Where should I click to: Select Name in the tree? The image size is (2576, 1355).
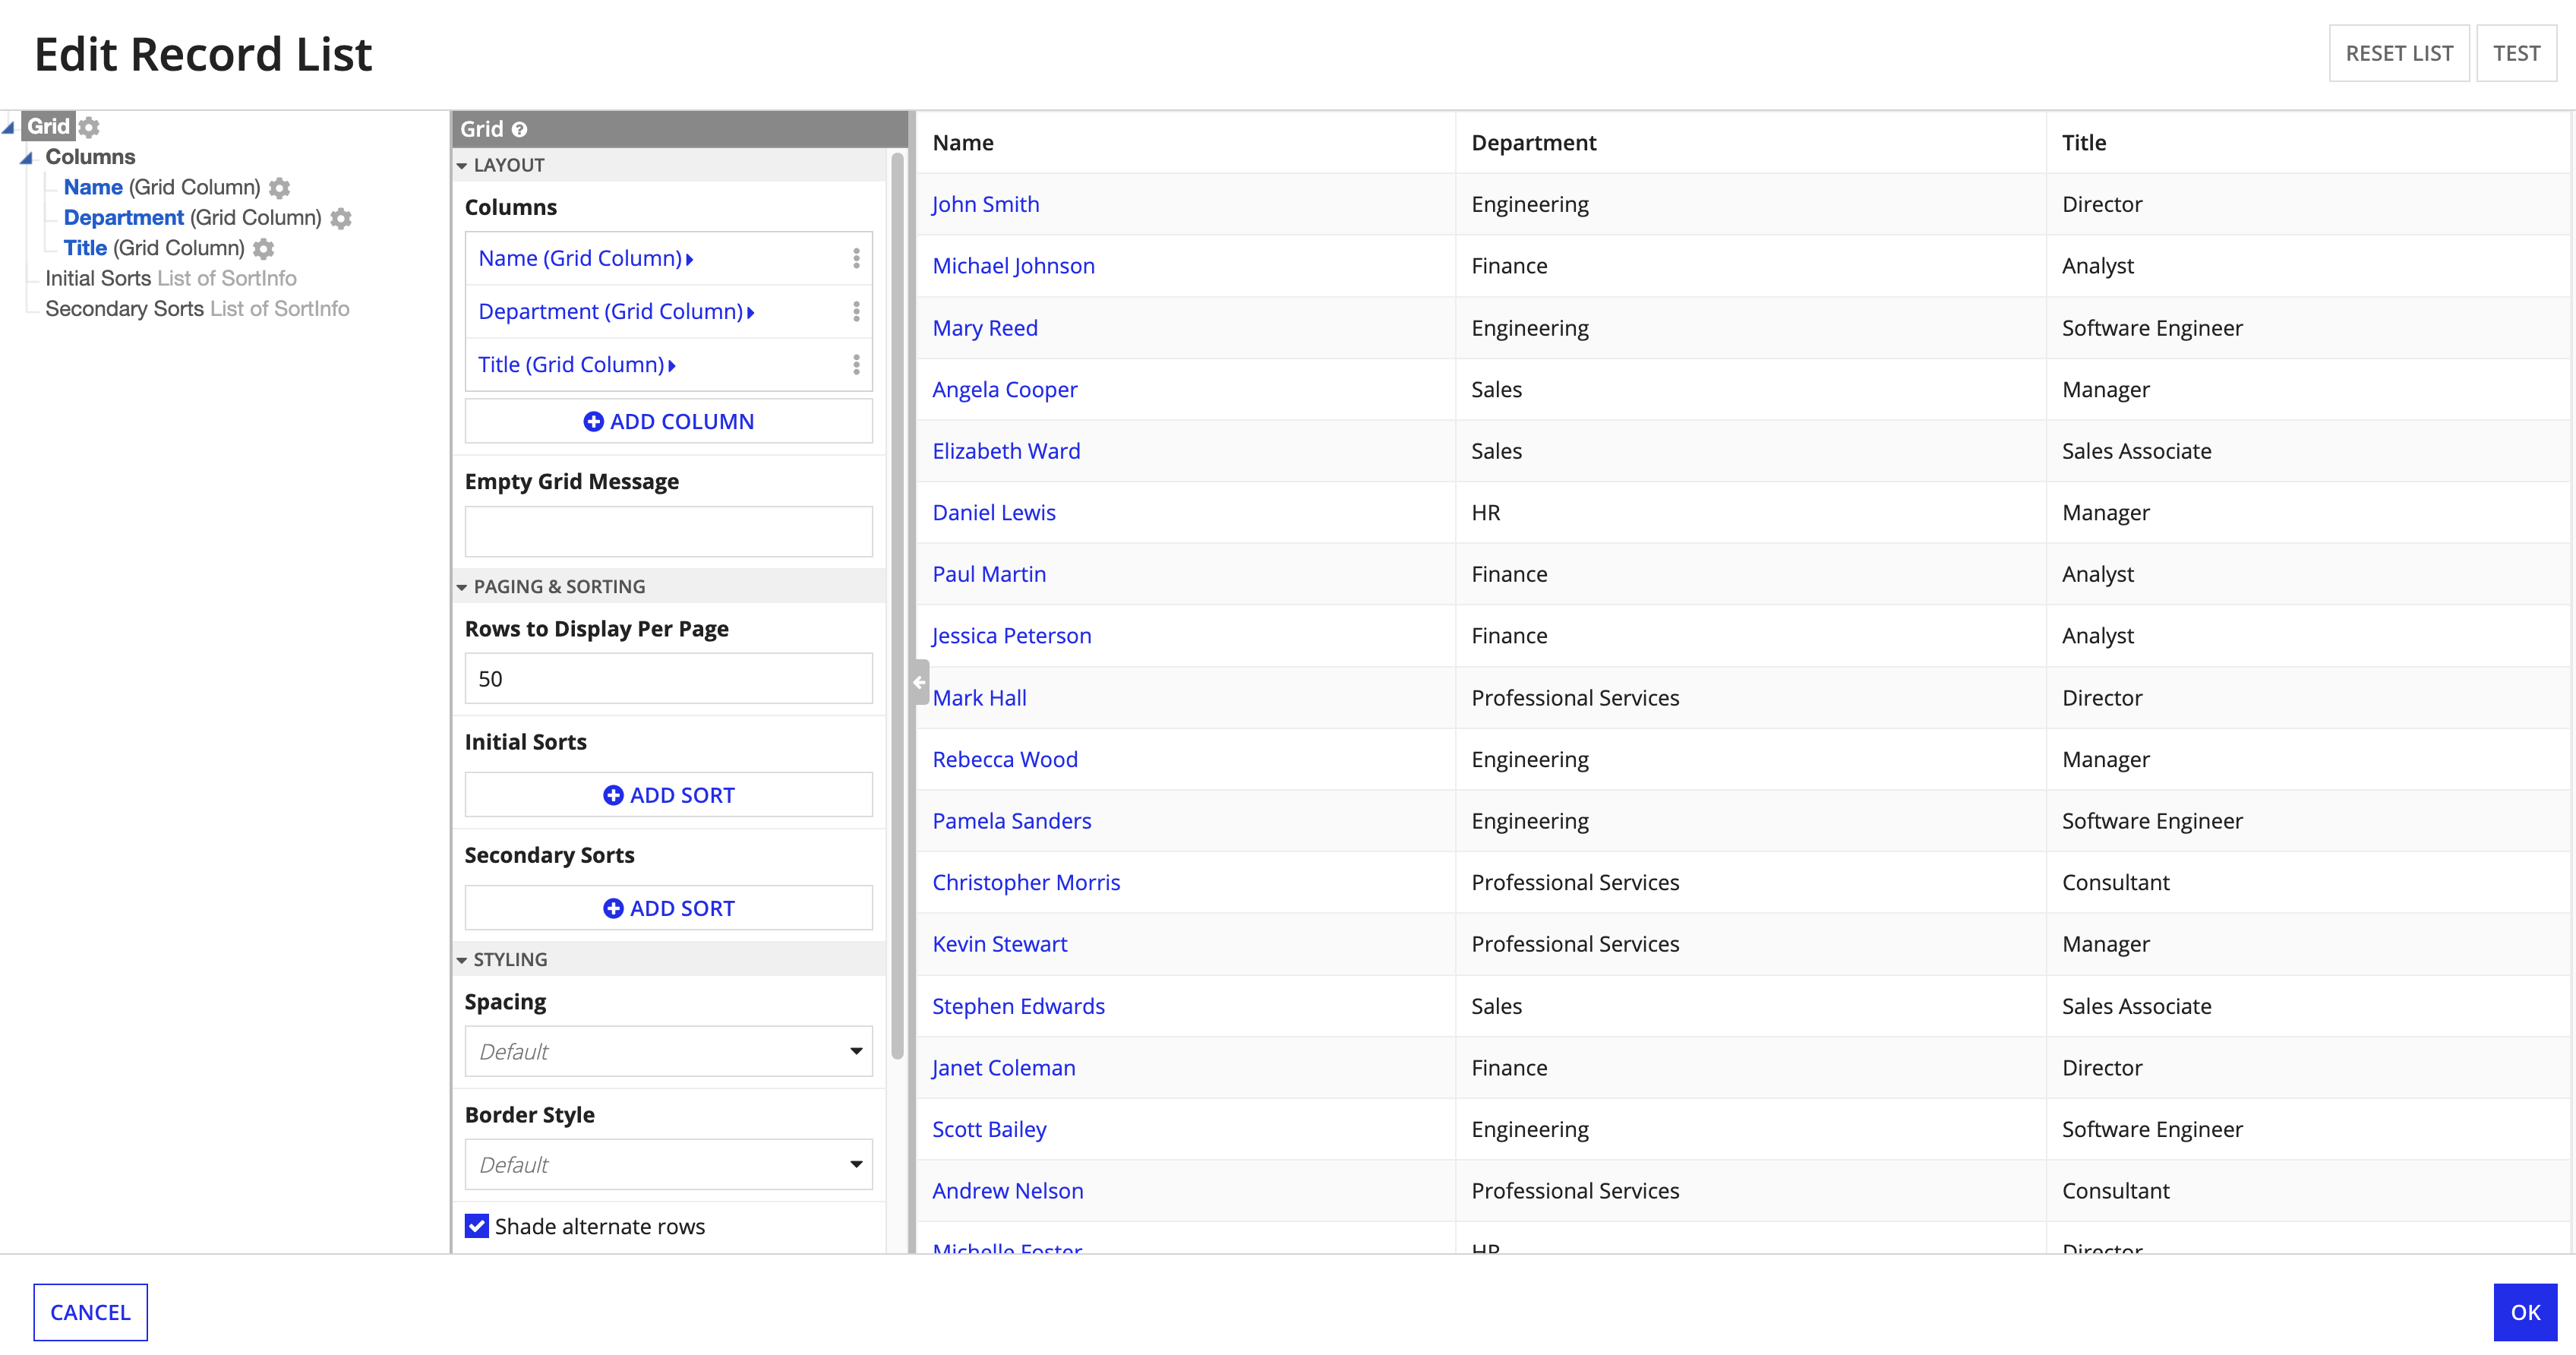(x=93, y=187)
